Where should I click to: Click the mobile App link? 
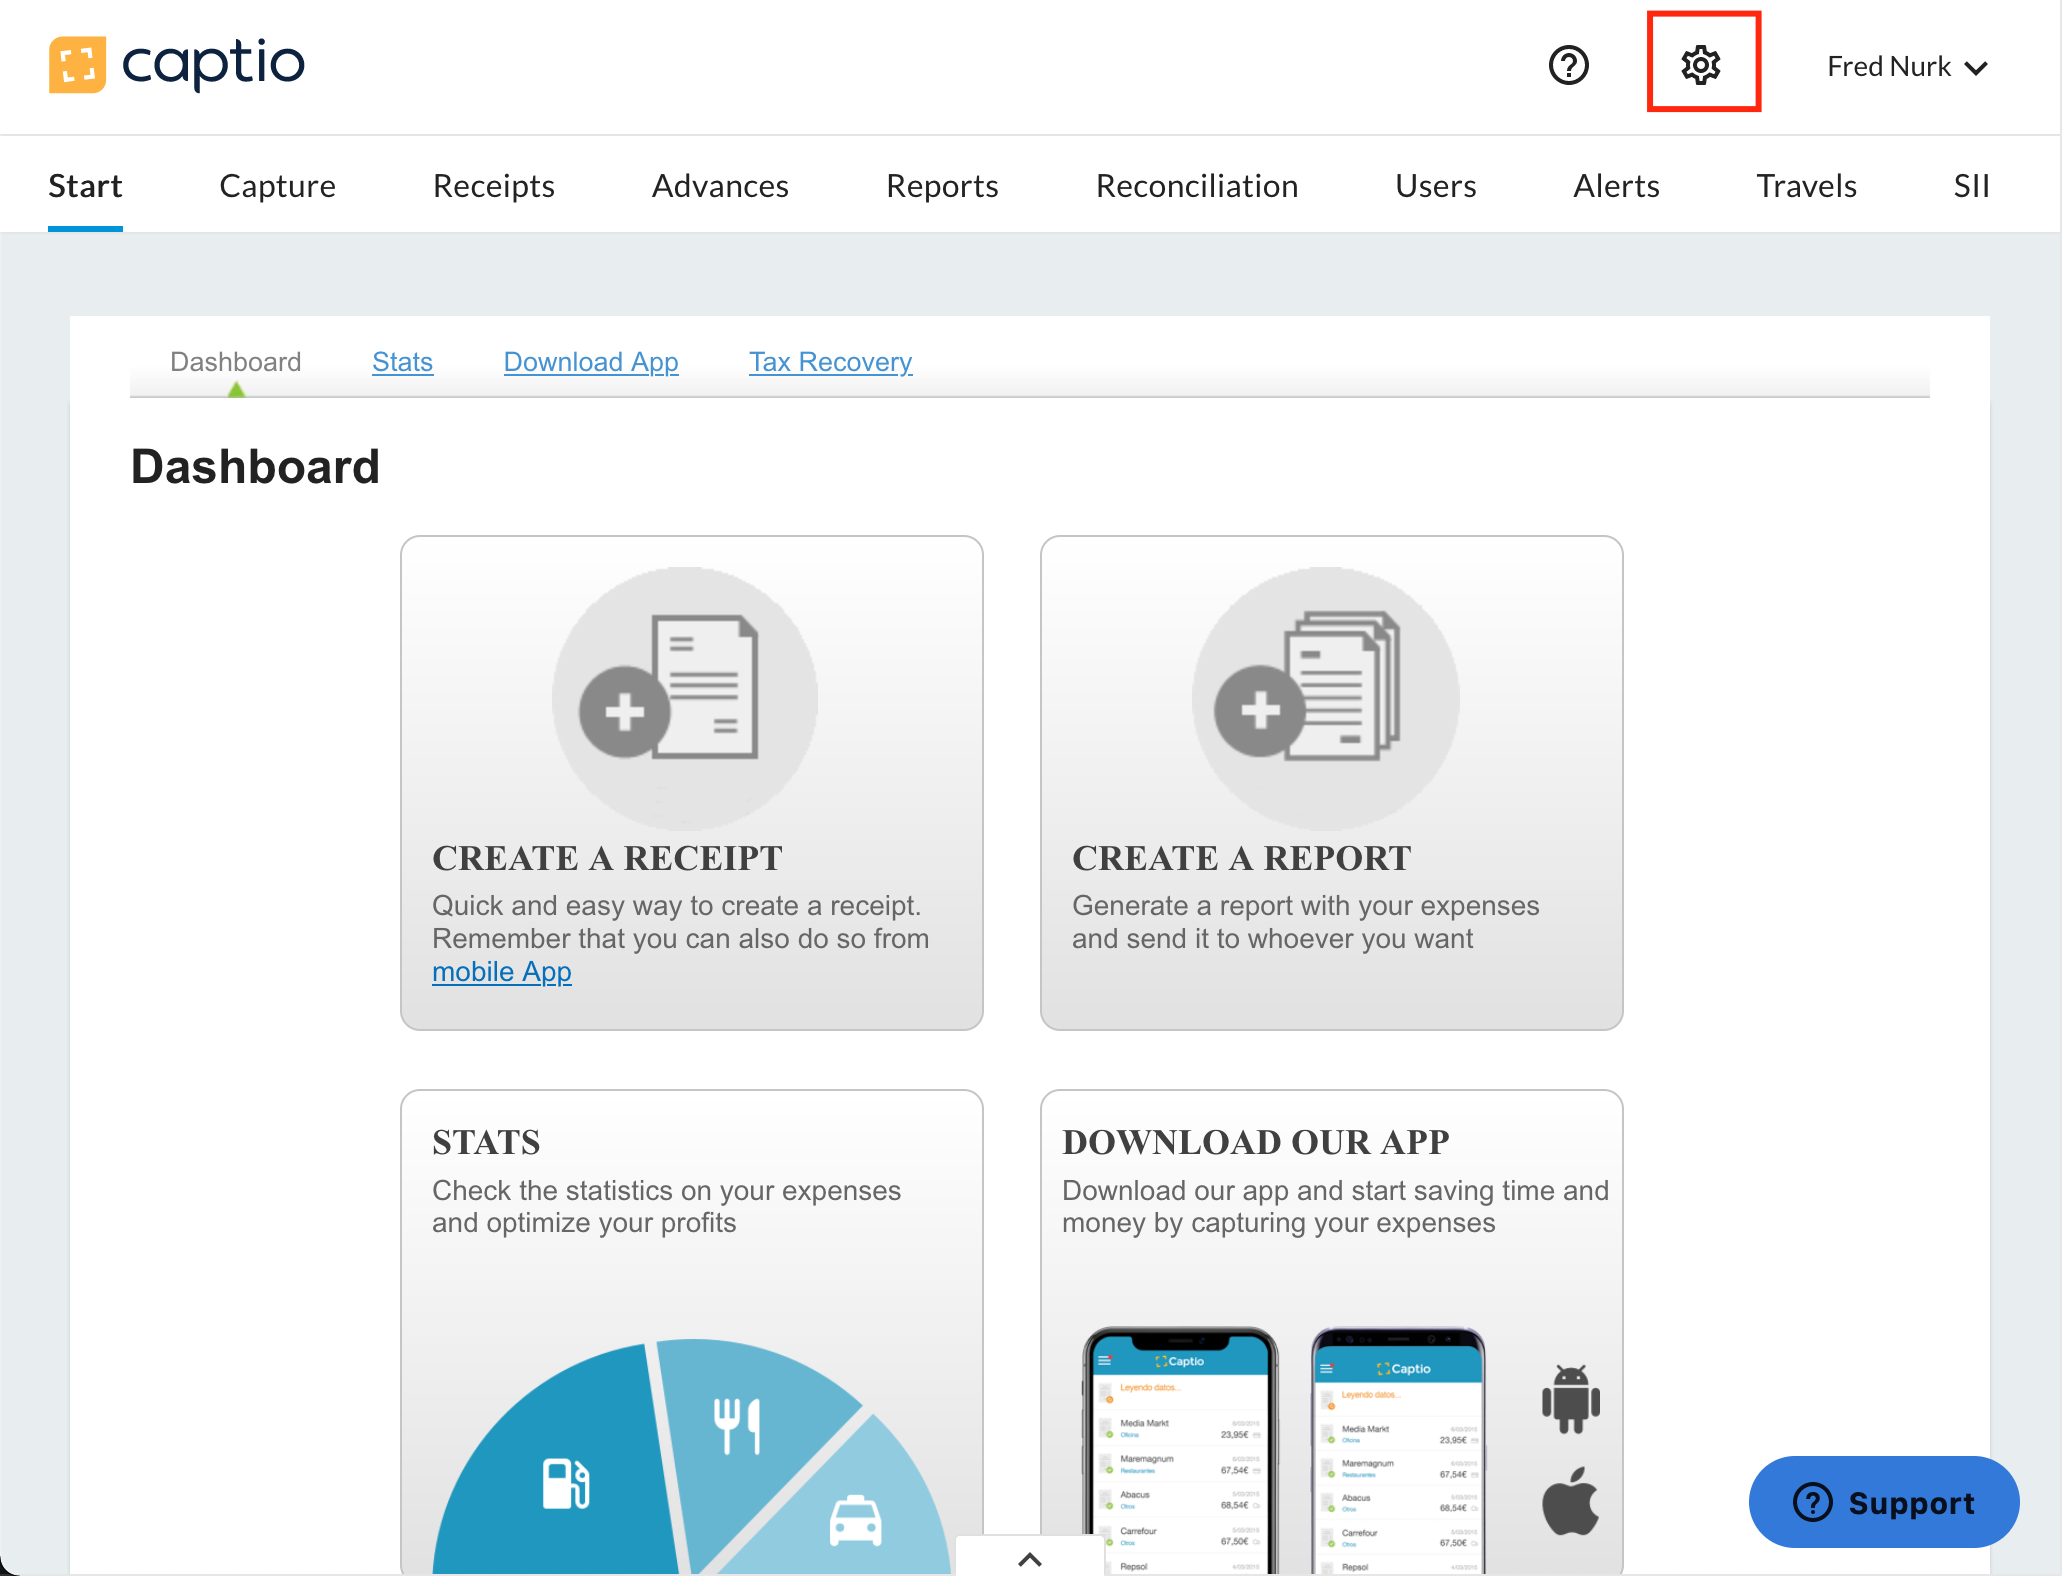(501, 972)
